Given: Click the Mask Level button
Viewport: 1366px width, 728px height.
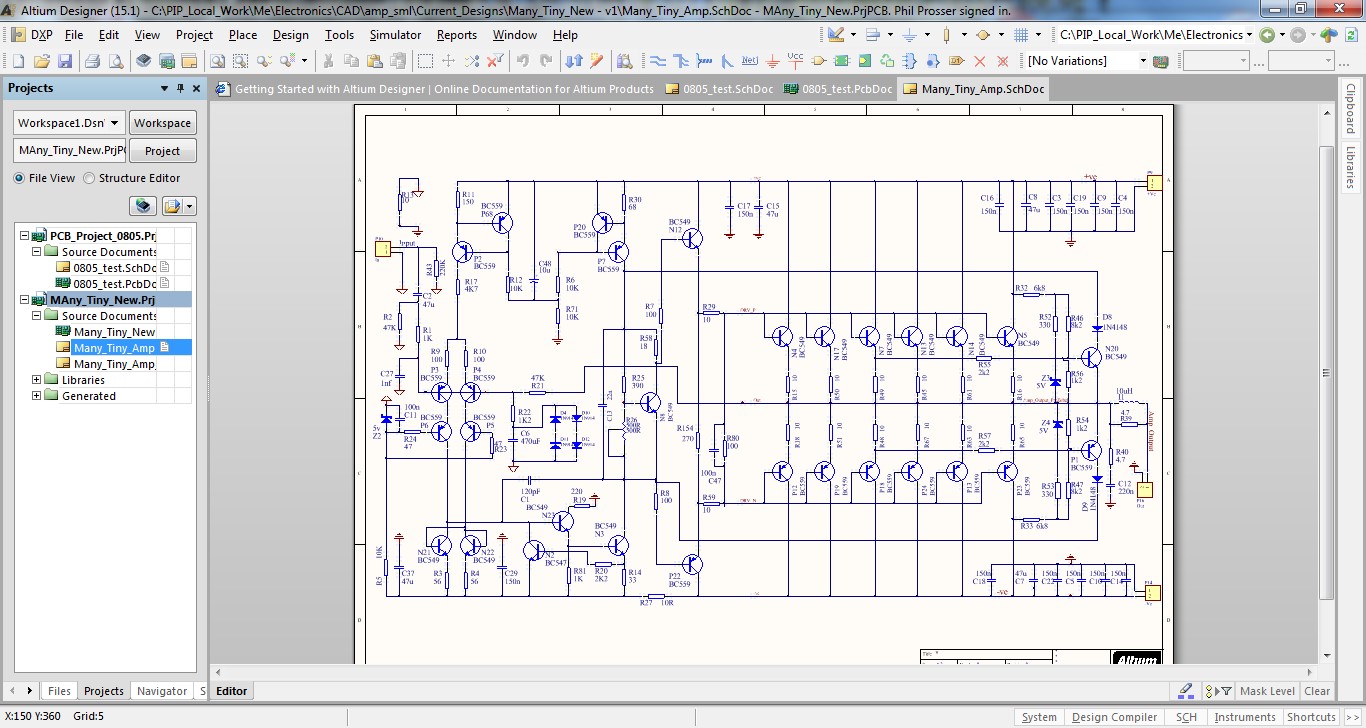Looking at the screenshot, I should (x=1267, y=691).
